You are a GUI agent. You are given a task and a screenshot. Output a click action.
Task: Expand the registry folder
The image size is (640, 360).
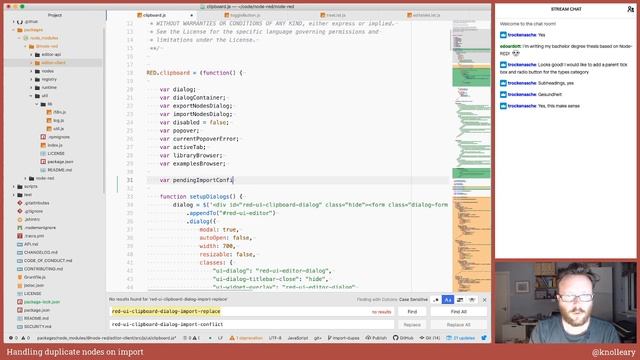click(x=31, y=79)
